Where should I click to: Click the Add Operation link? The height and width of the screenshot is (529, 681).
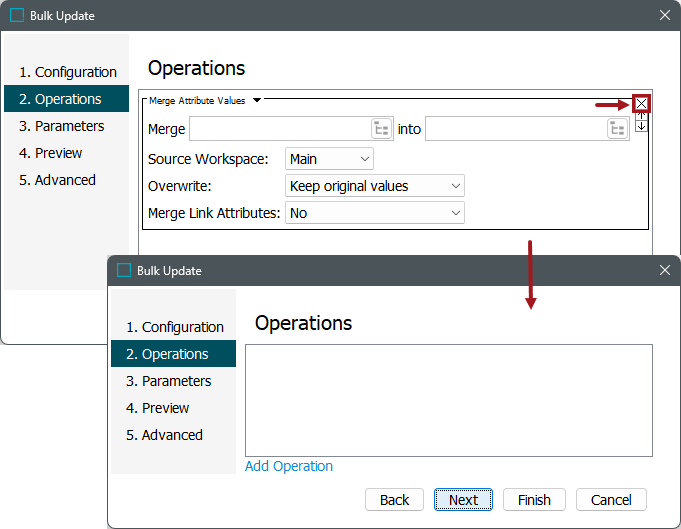tap(289, 466)
